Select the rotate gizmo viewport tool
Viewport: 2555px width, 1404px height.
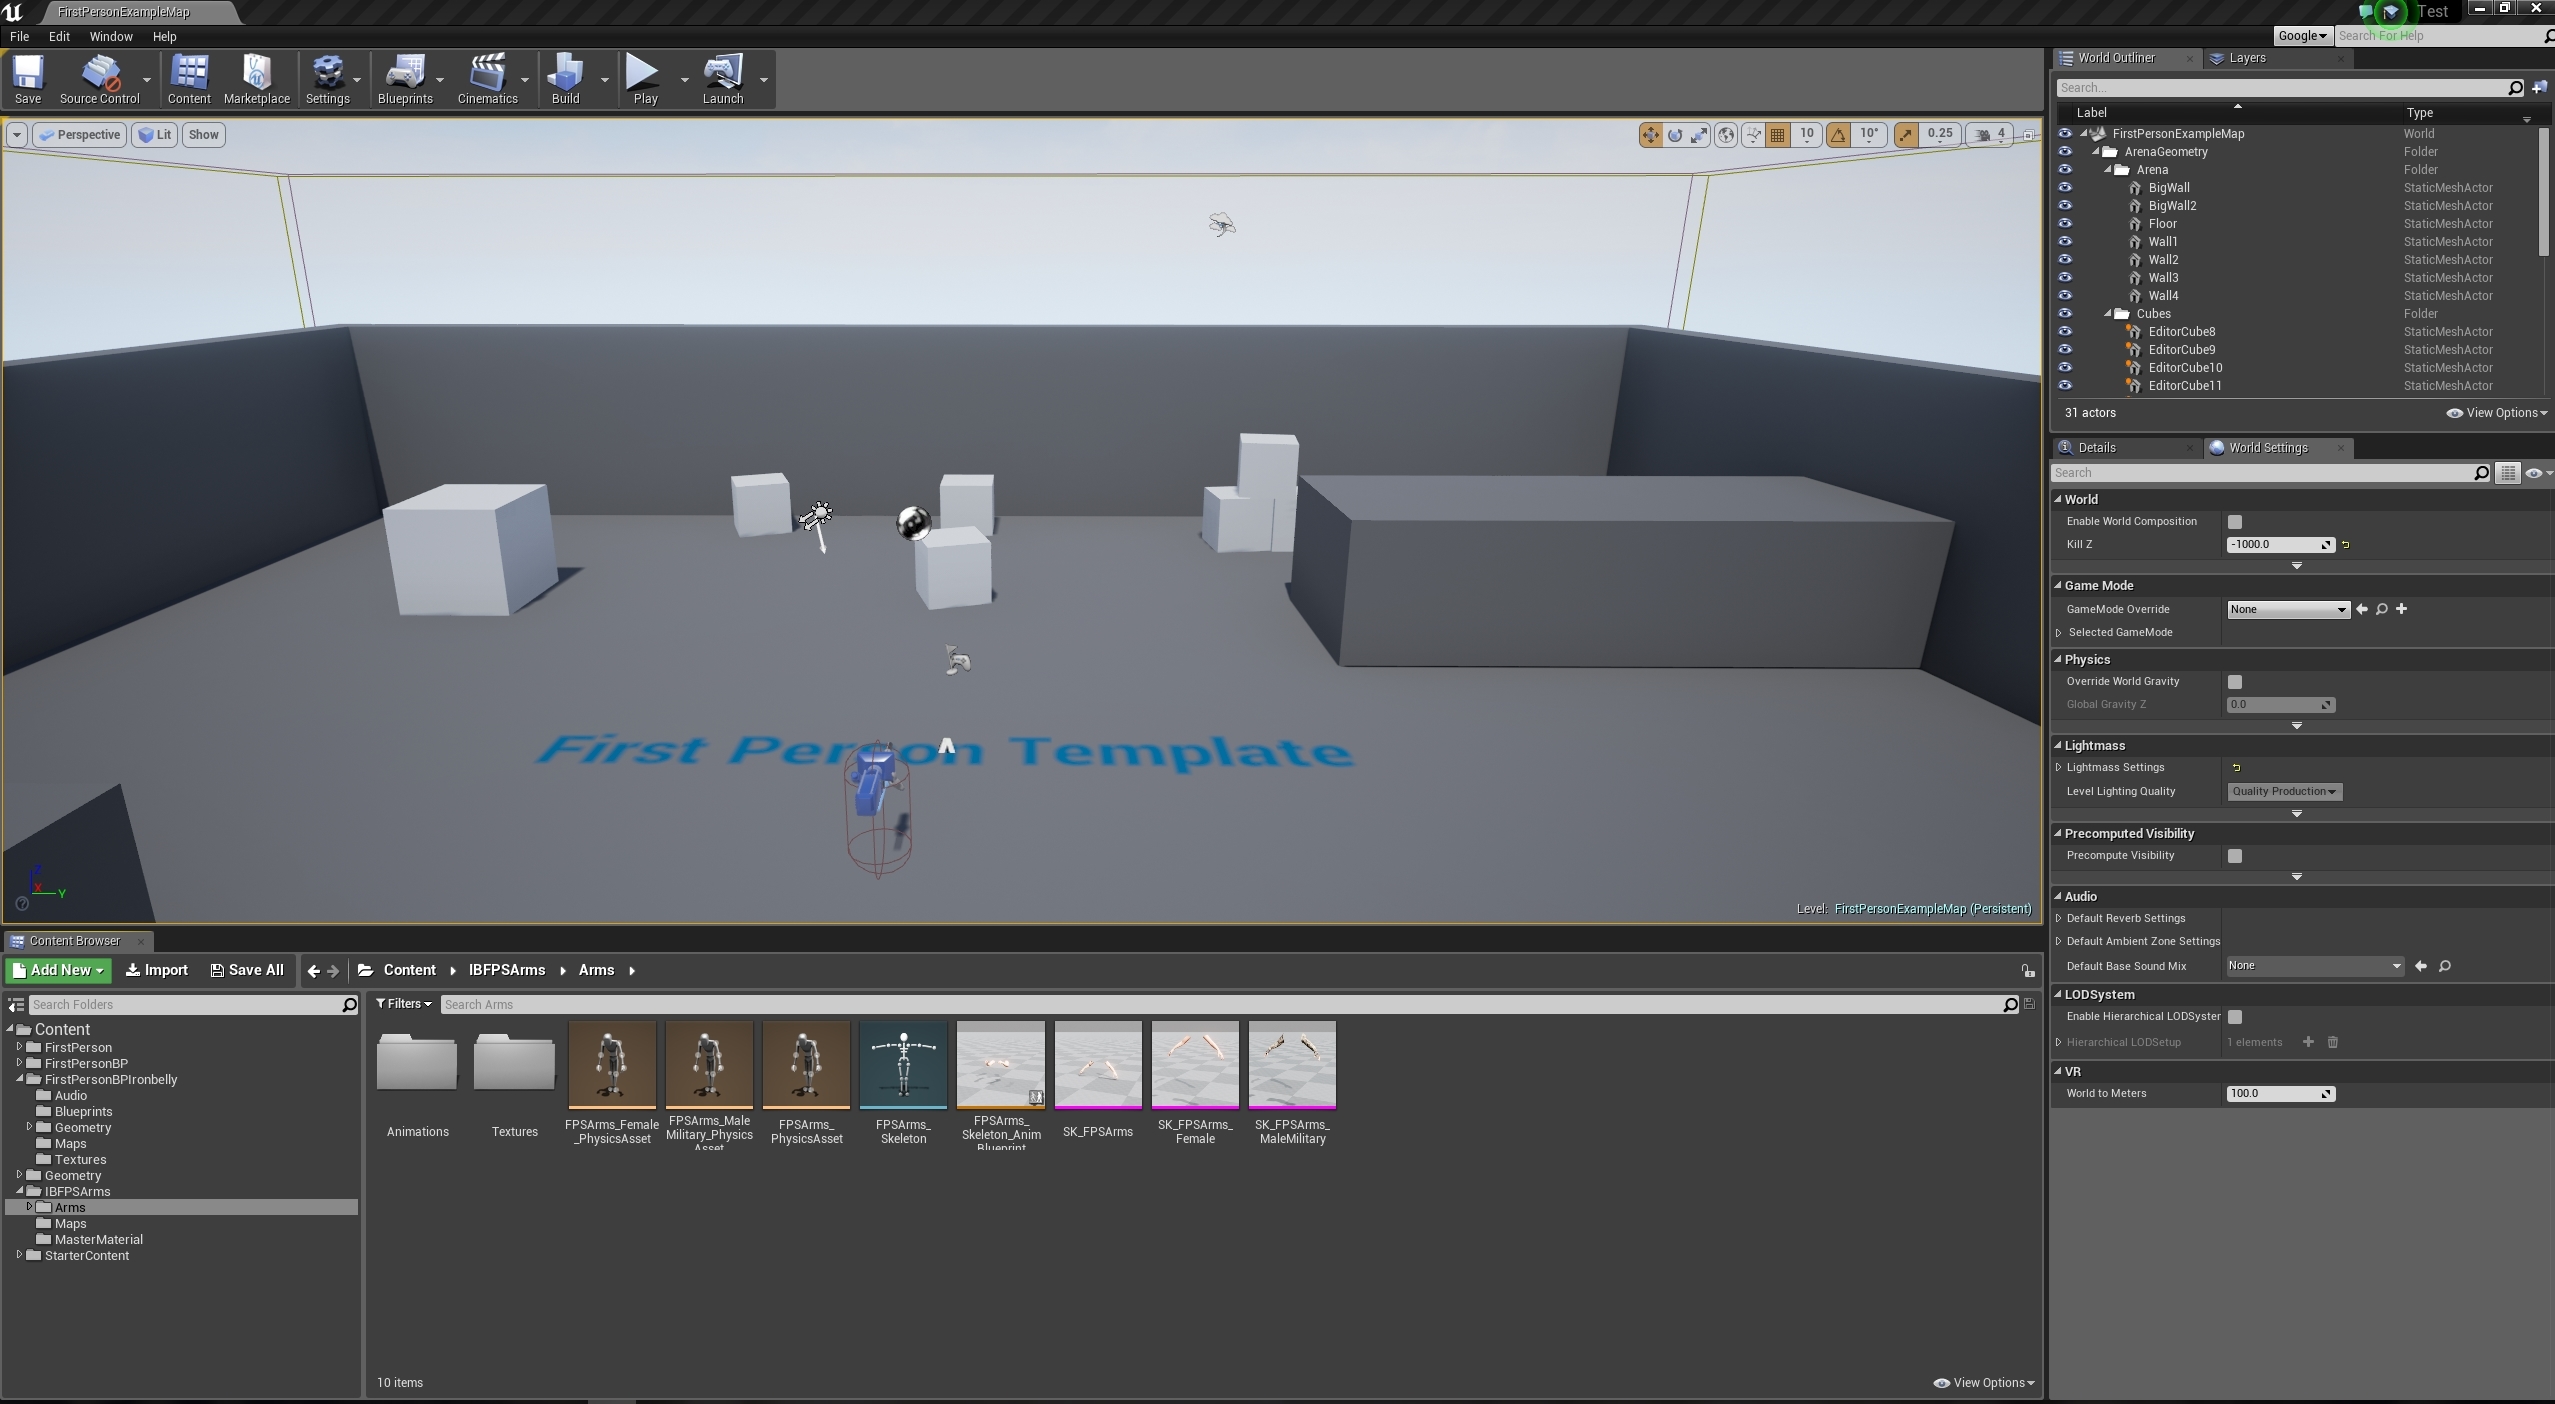(x=1675, y=134)
